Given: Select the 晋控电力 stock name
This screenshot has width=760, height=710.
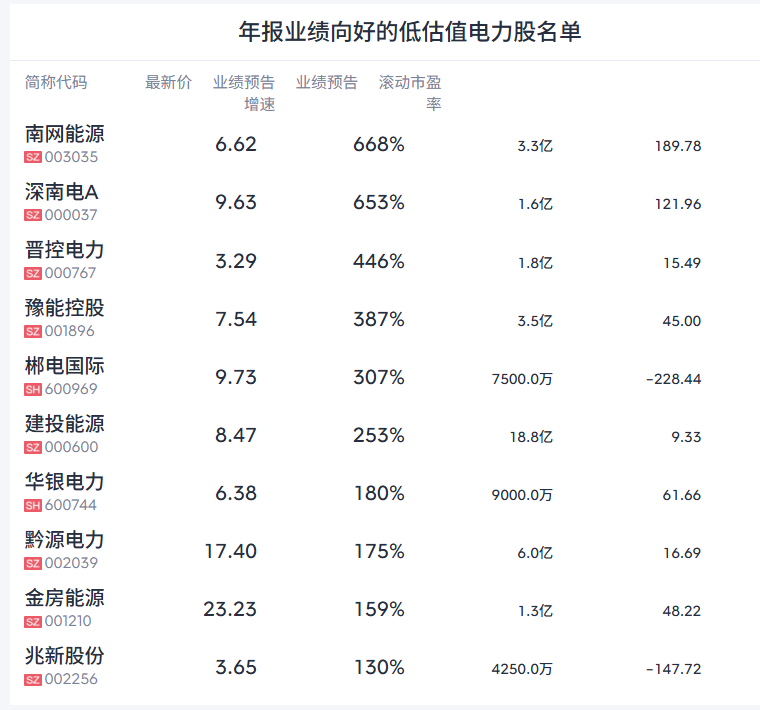Looking at the screenshot, I should 65,250.
